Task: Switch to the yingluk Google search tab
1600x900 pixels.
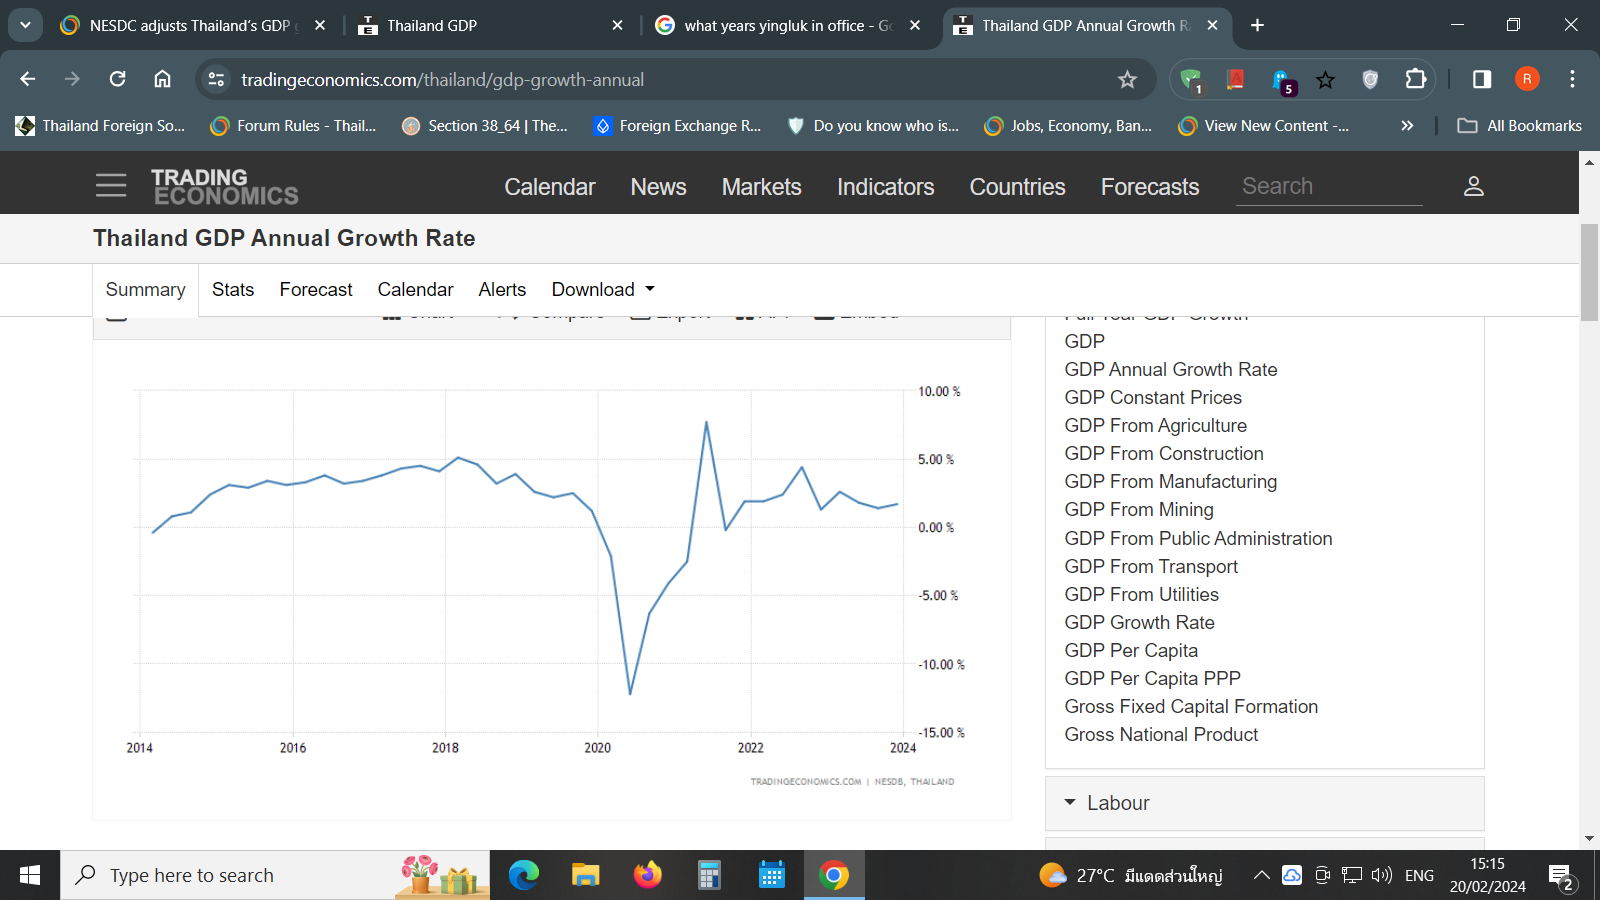Action: (788, 25)
